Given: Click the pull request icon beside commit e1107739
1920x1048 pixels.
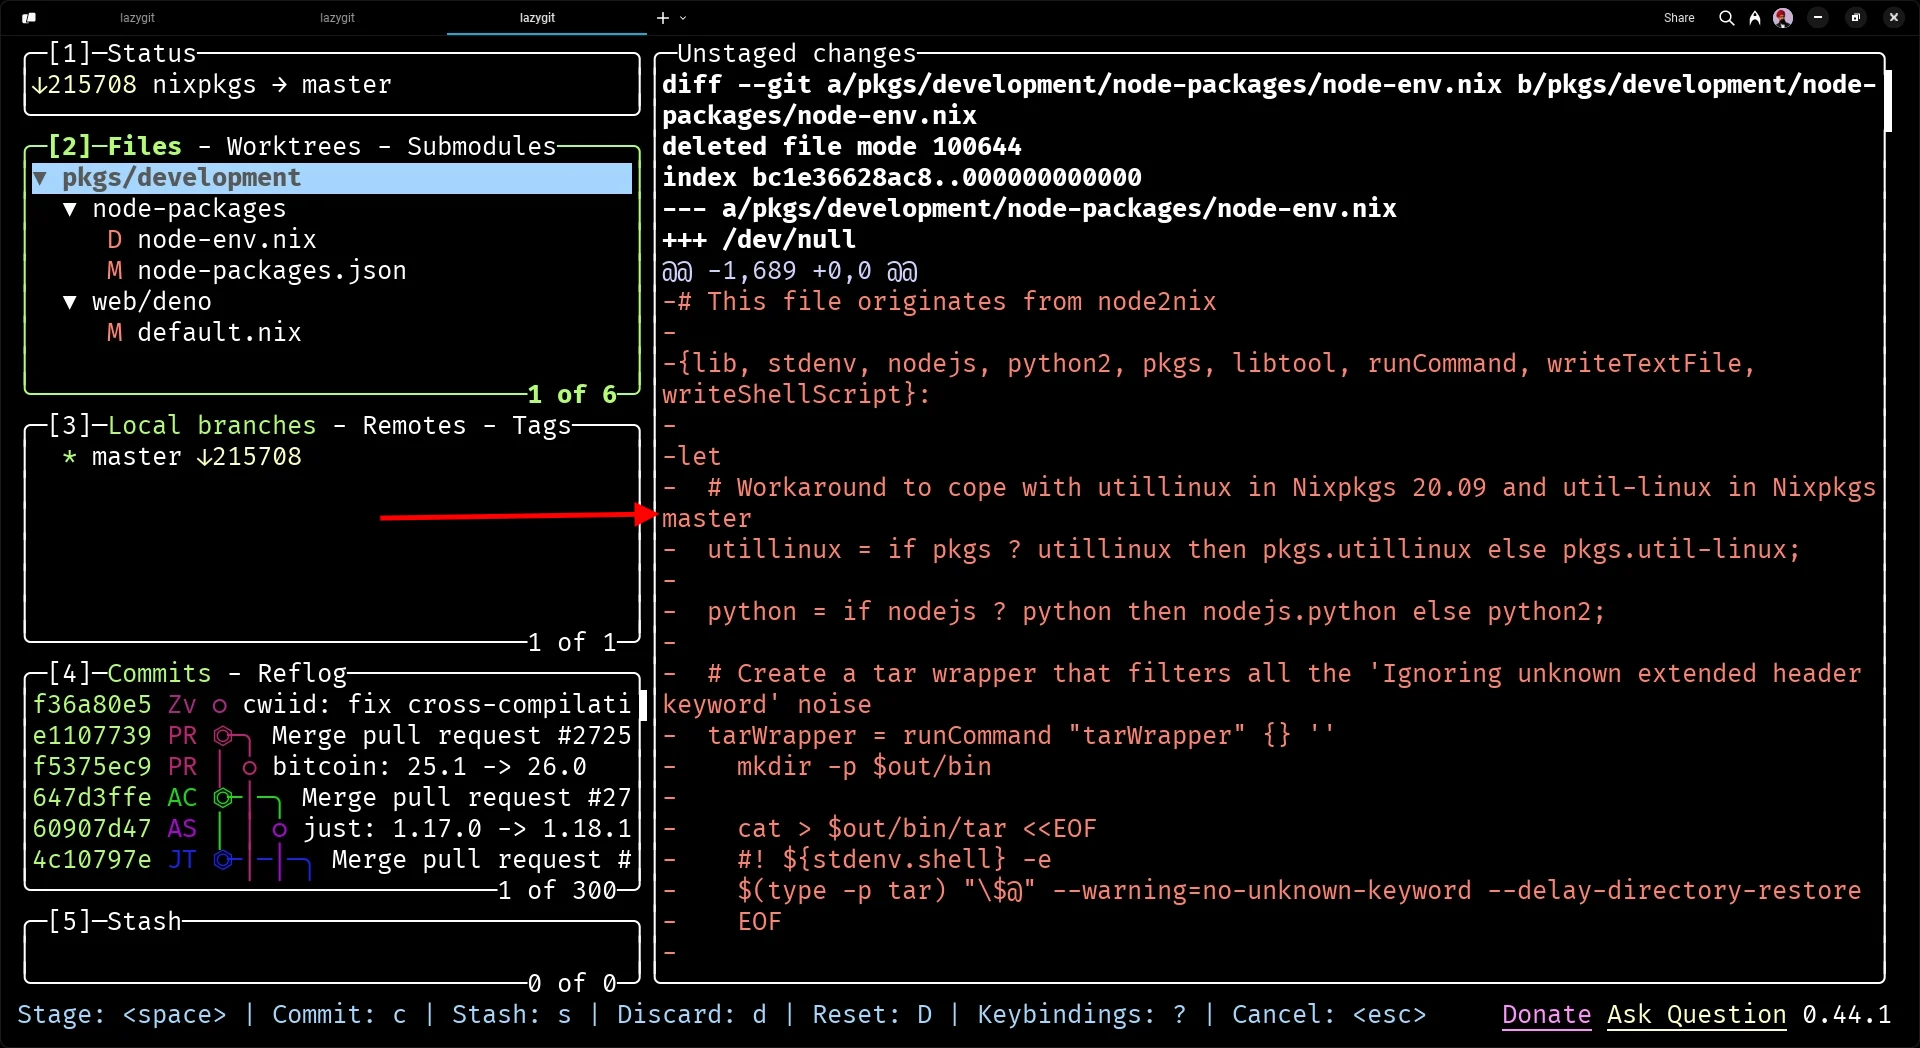Looking at the screenshot, I should [222, 736].
